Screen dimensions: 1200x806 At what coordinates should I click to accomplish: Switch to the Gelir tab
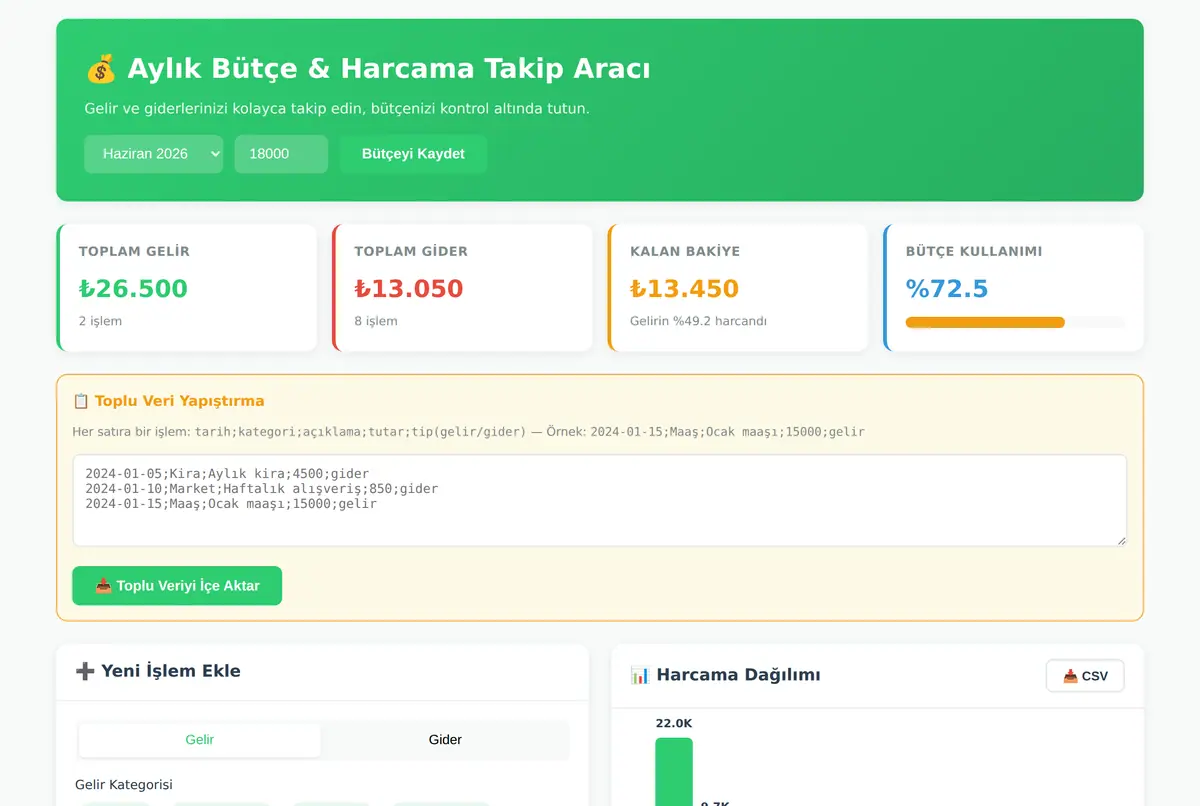[x=200, y=740]
